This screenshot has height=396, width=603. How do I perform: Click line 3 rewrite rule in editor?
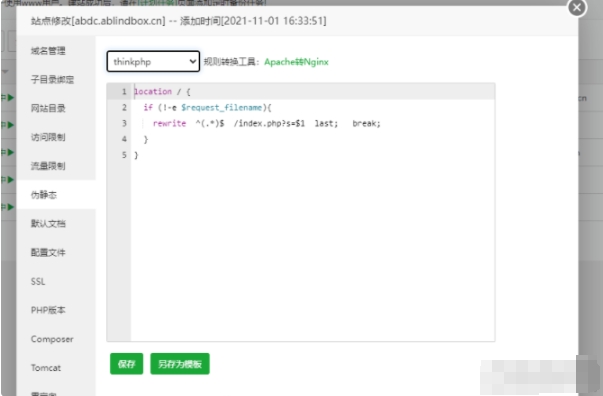[x=266, y=123]
